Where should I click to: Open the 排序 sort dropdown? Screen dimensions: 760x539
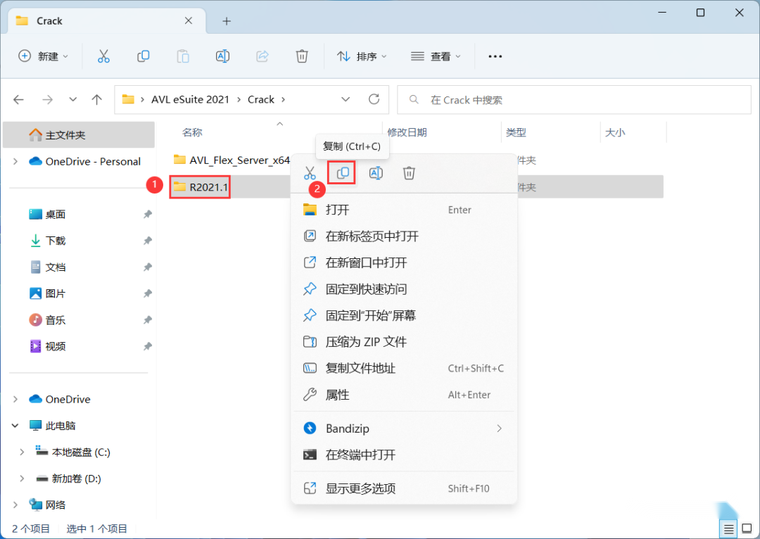pos(362,56)
